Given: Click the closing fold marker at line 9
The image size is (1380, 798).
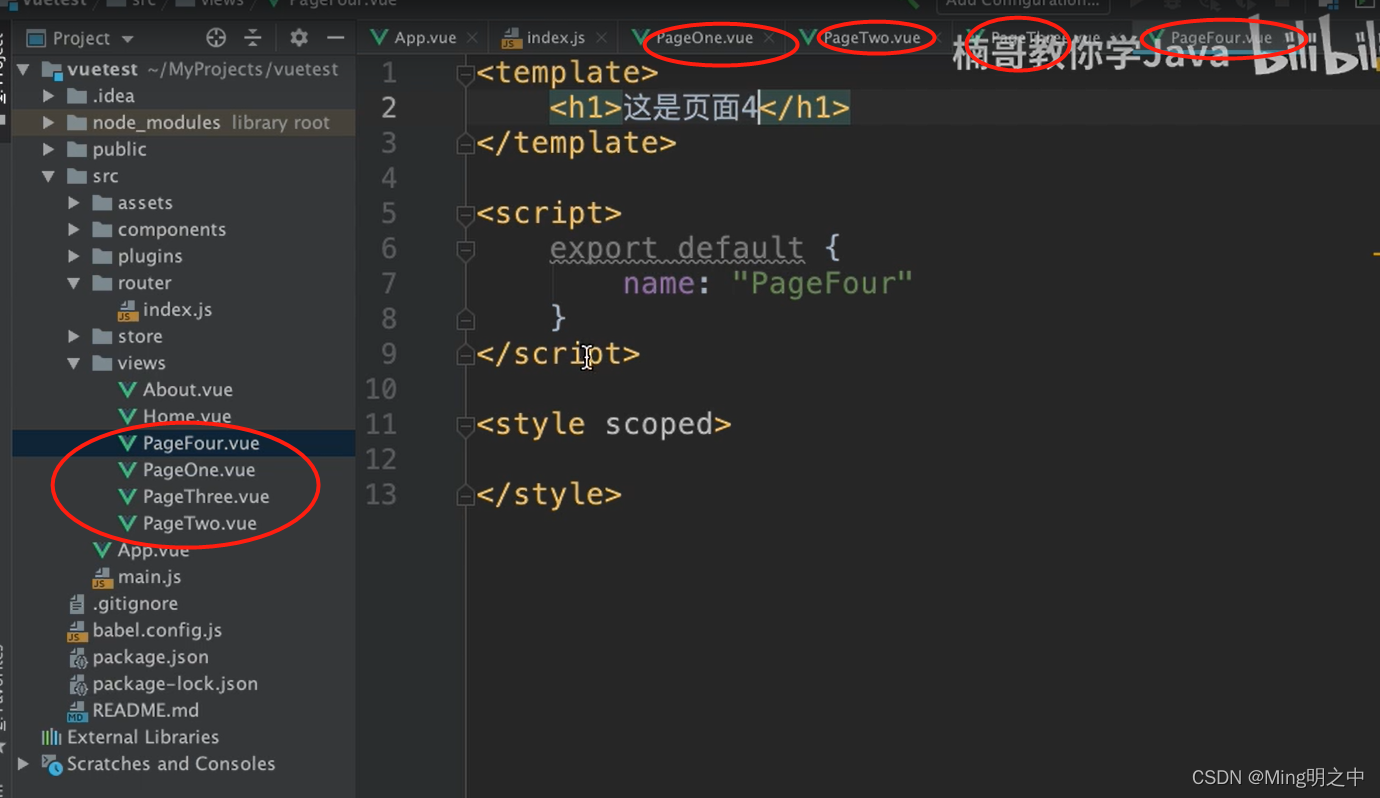Looking at the screenshot, I should click(x=465, y=354).
